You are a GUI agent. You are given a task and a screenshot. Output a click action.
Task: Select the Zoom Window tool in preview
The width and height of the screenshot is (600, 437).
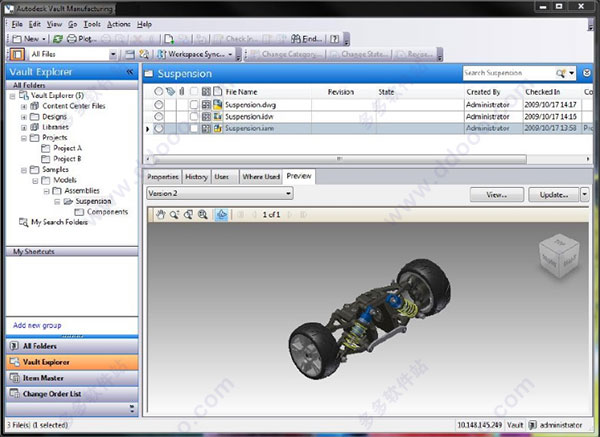188,215
